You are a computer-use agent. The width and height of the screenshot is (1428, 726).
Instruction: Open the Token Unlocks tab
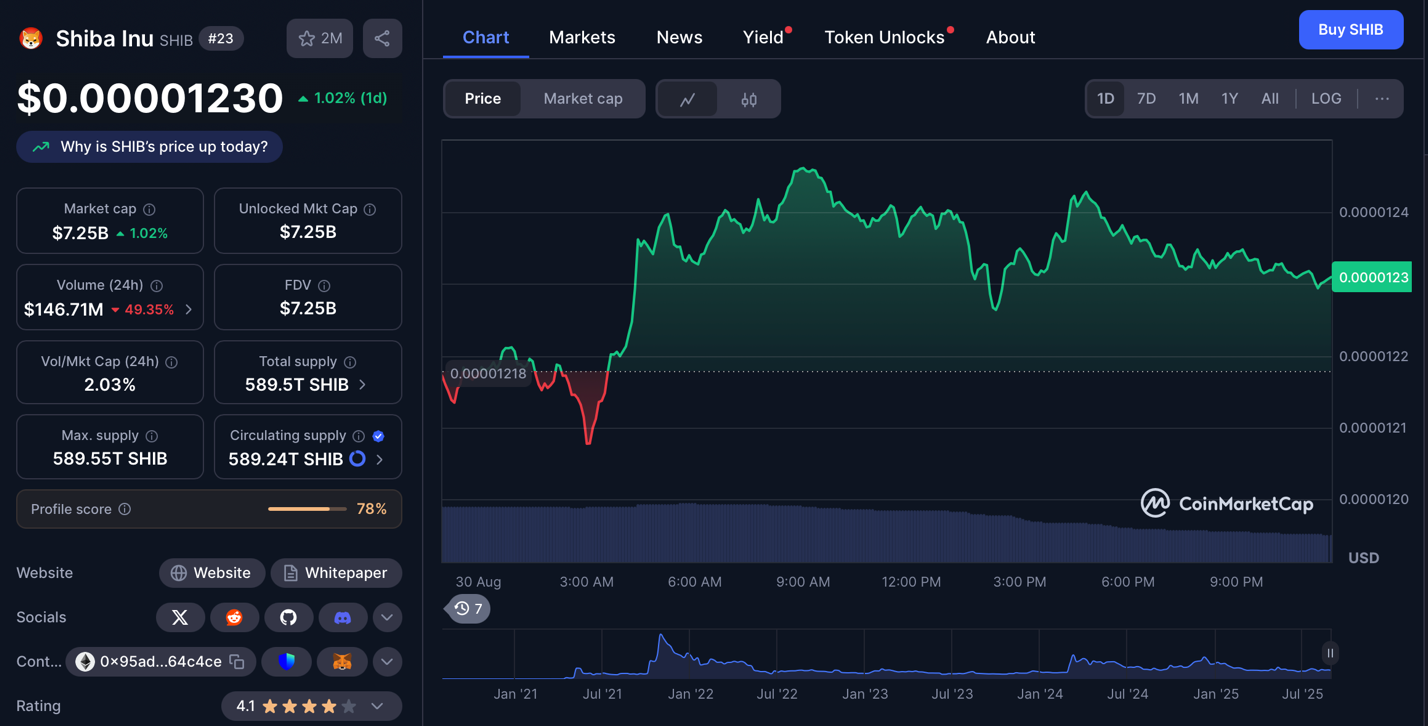point(884,37)
